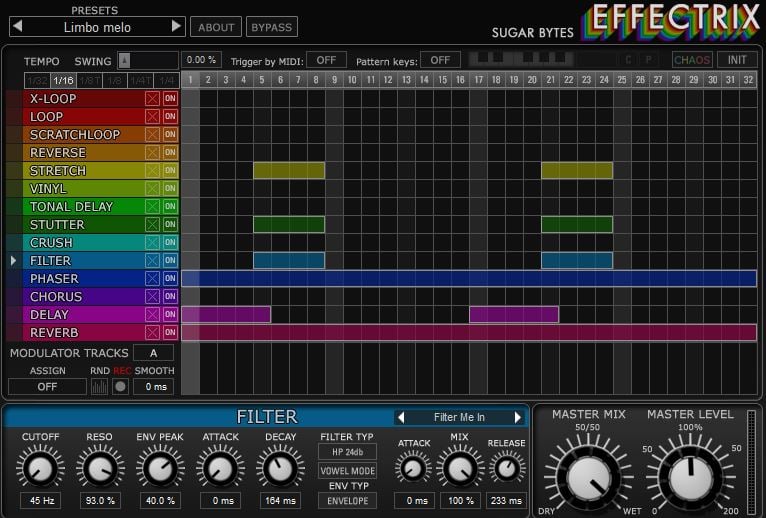Clear the CHORUS track with its X icon
This screenshot has height=518, width=766.
pyautogui.click(x=152, y=297)
